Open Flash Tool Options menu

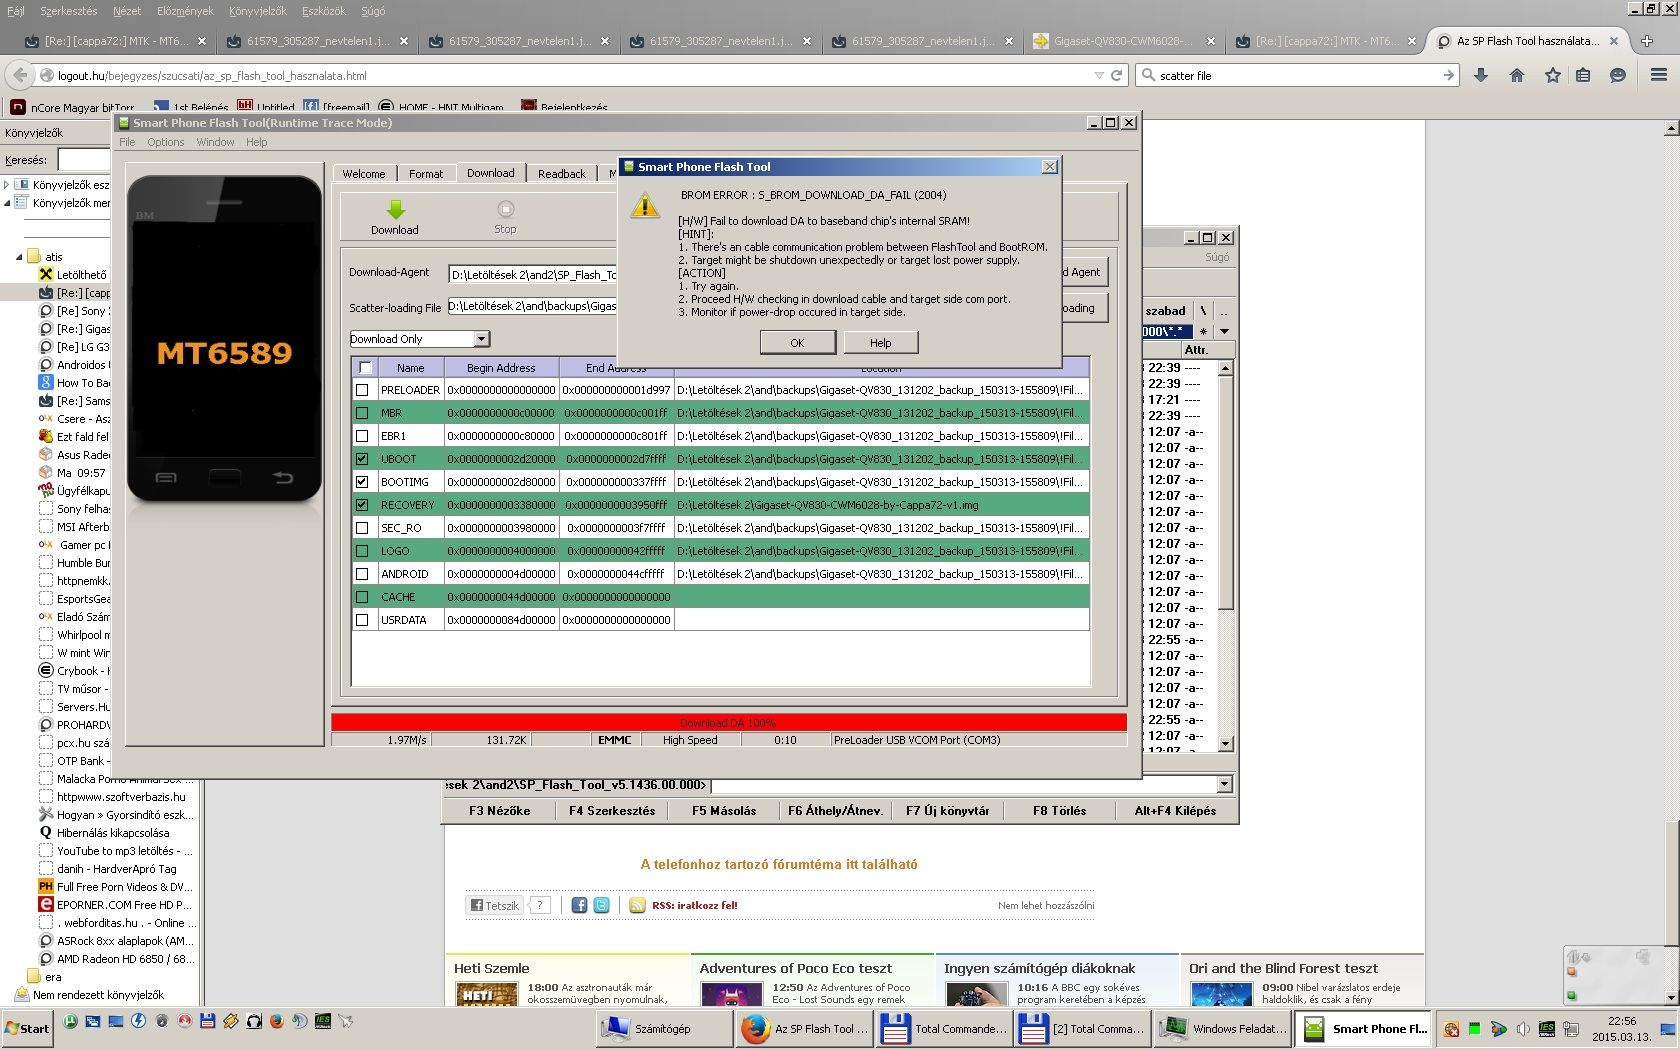[166, 142]
